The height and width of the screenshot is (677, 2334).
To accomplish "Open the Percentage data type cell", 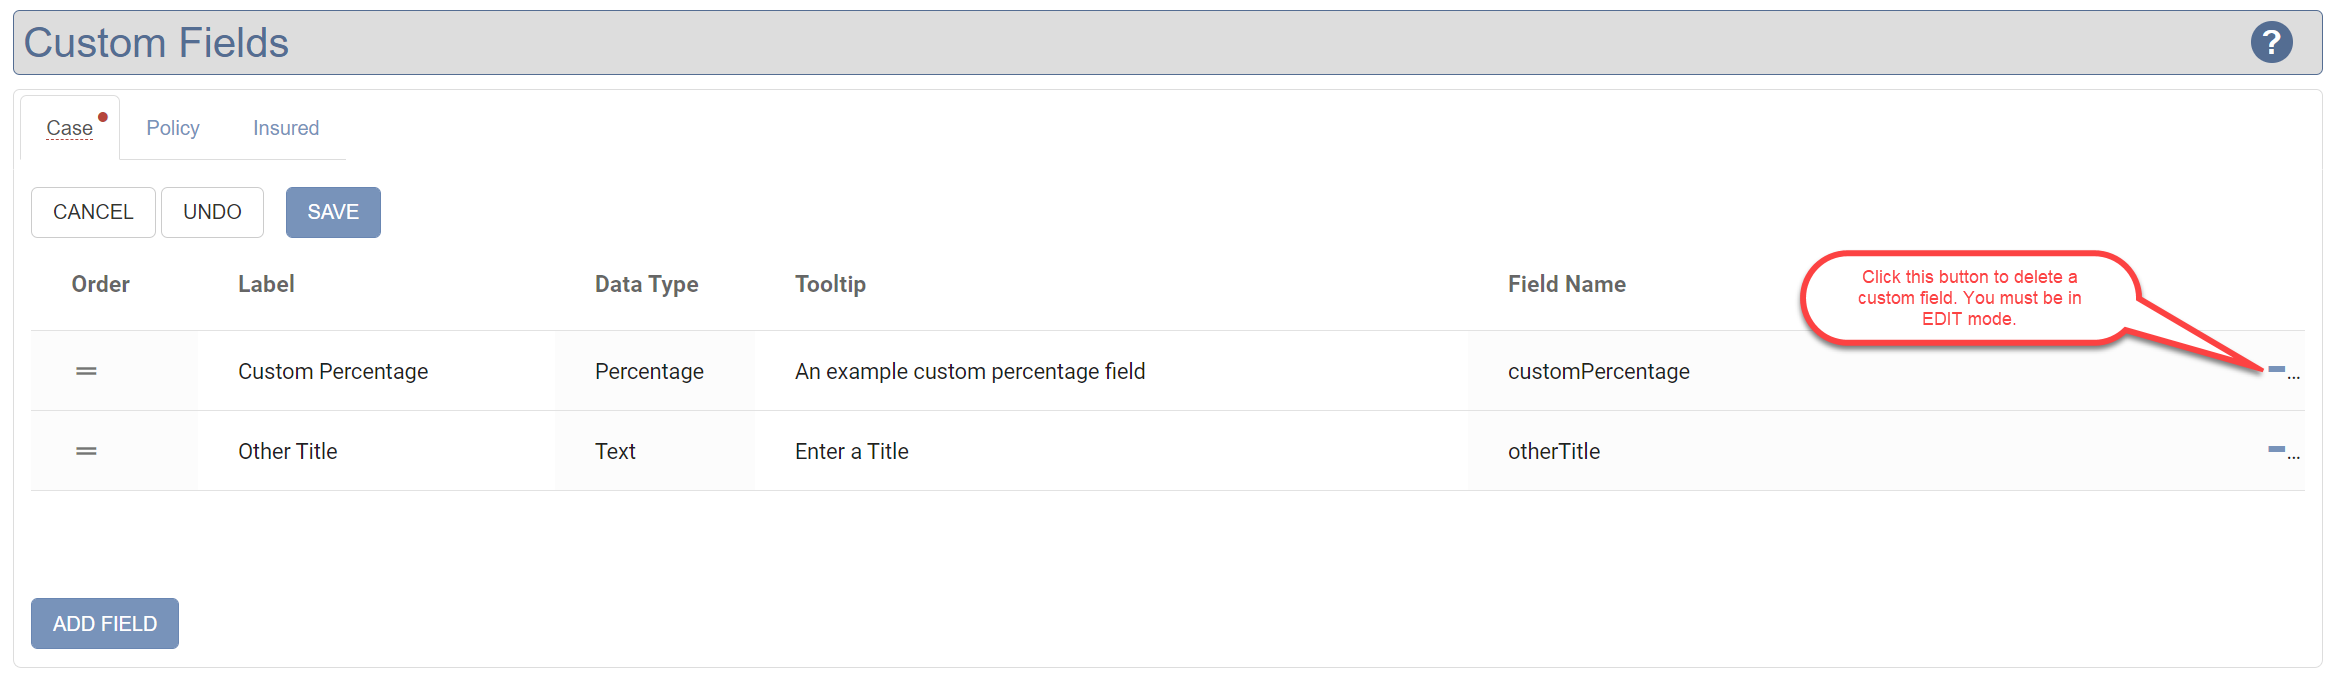I will pos(649,371).
